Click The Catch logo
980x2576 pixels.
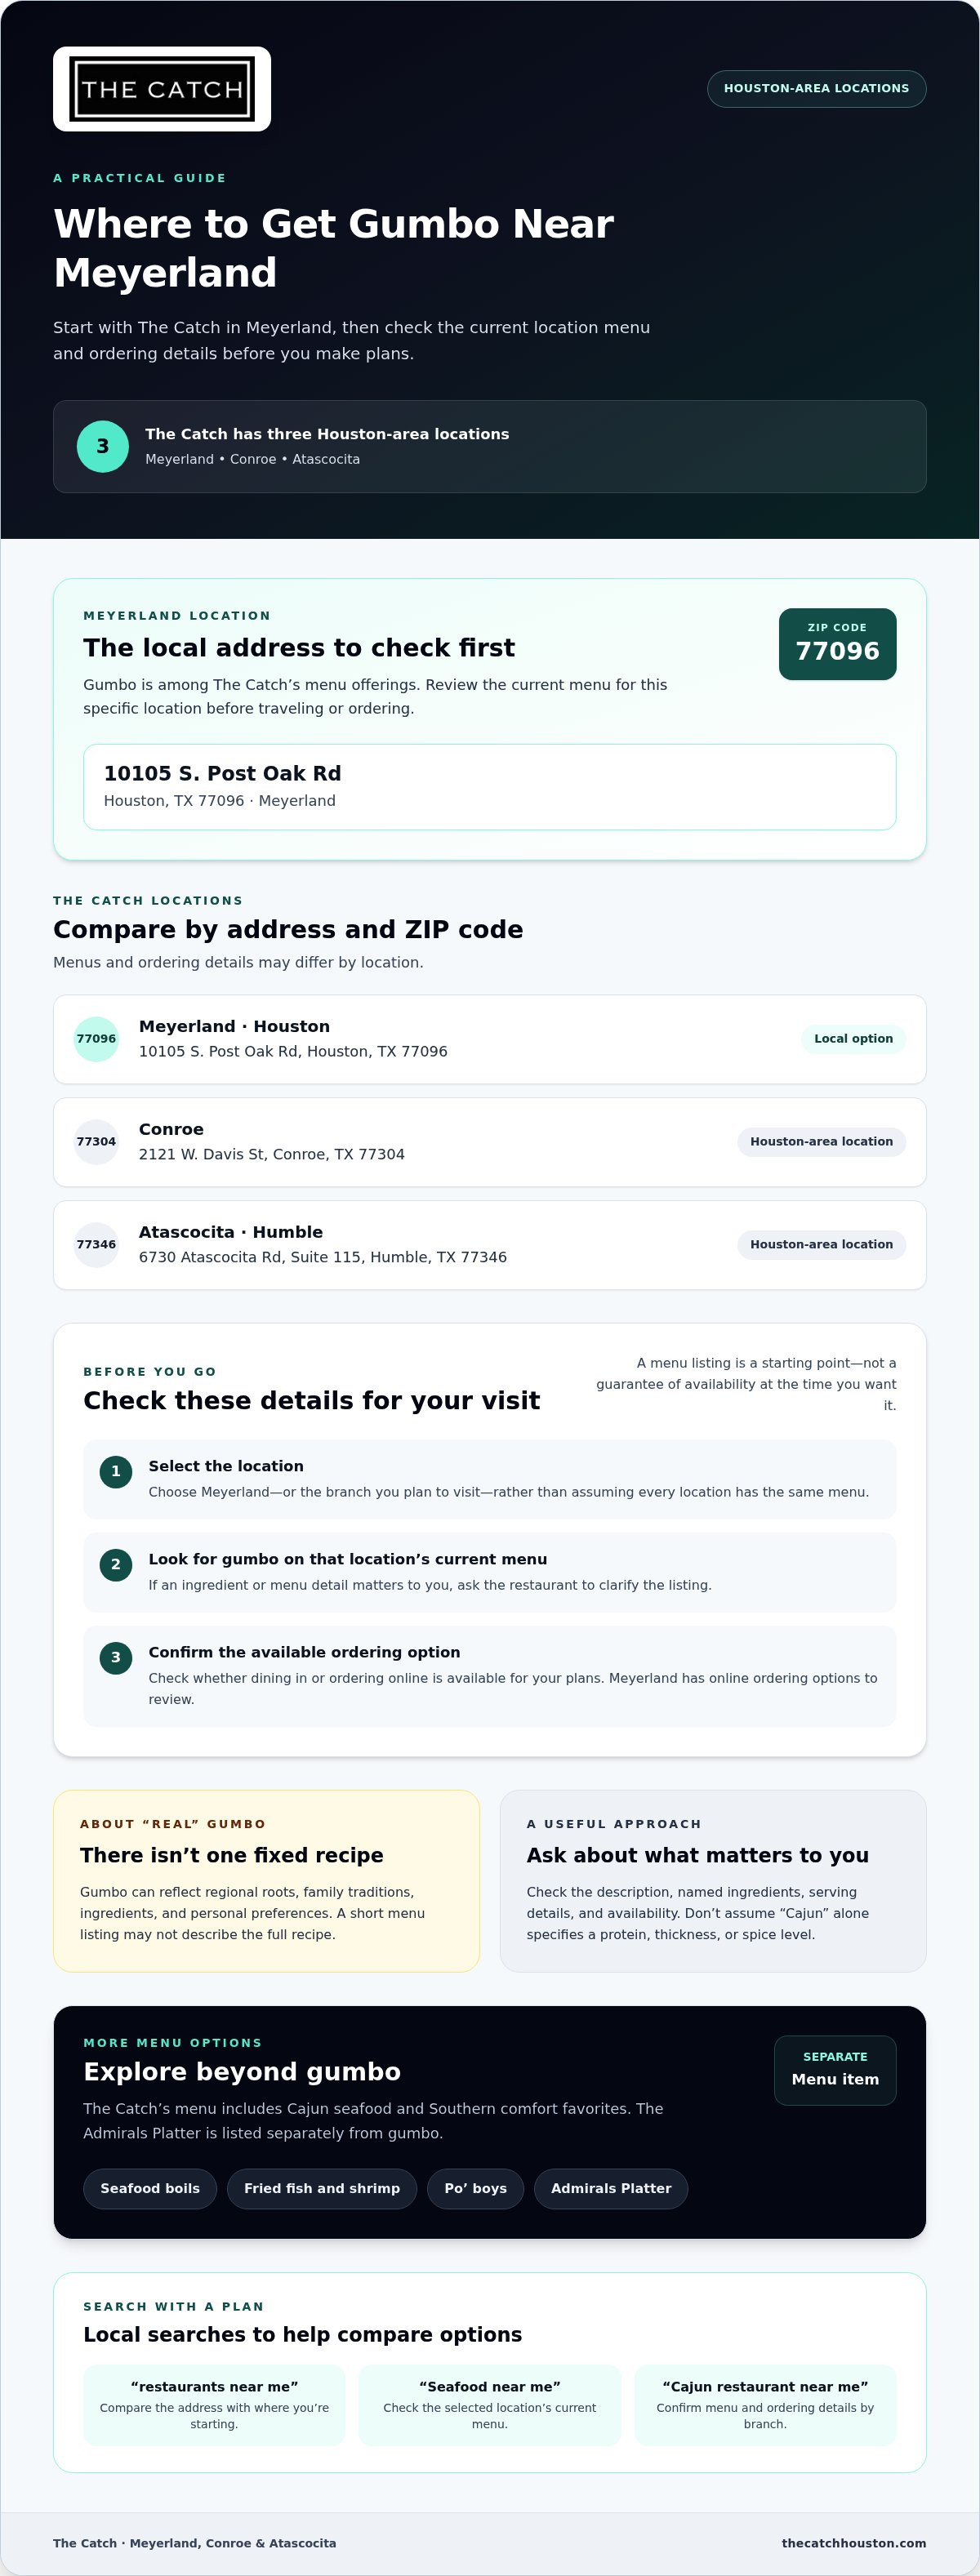162,89
